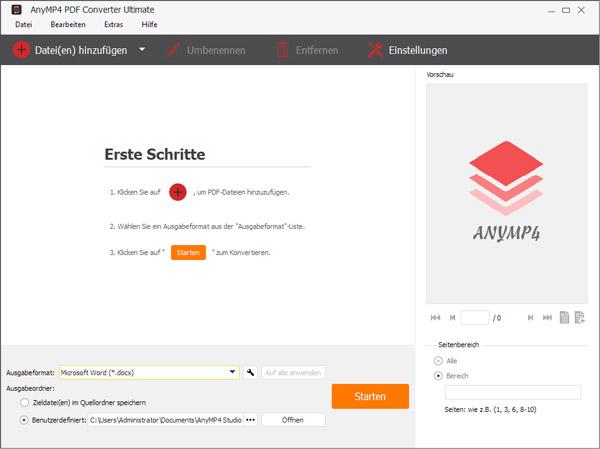Go to previous page in preview

point(452,318)
